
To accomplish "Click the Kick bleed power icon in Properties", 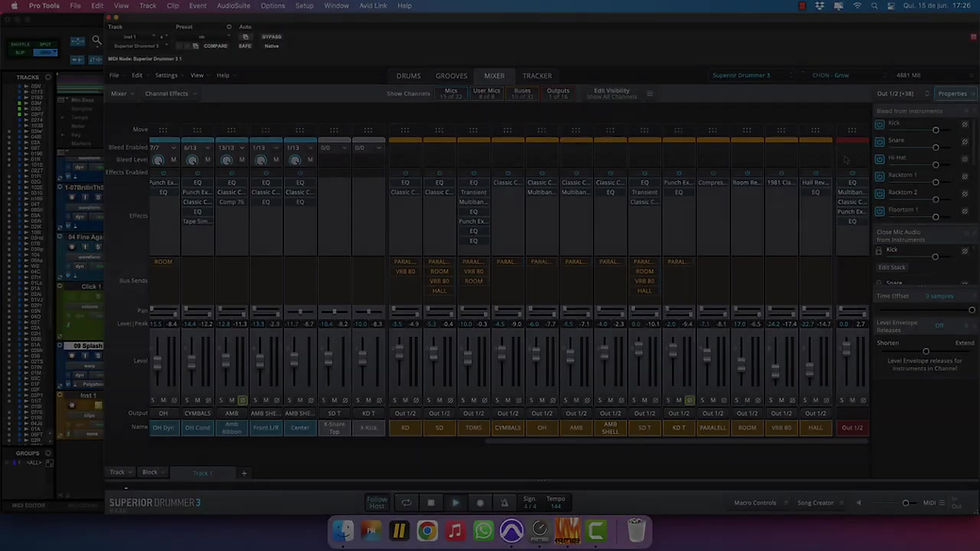I will point(879,124).
